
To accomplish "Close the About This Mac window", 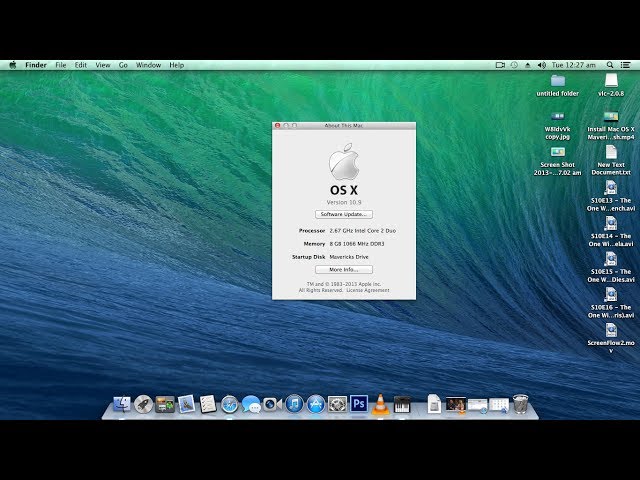I will 278,126.
